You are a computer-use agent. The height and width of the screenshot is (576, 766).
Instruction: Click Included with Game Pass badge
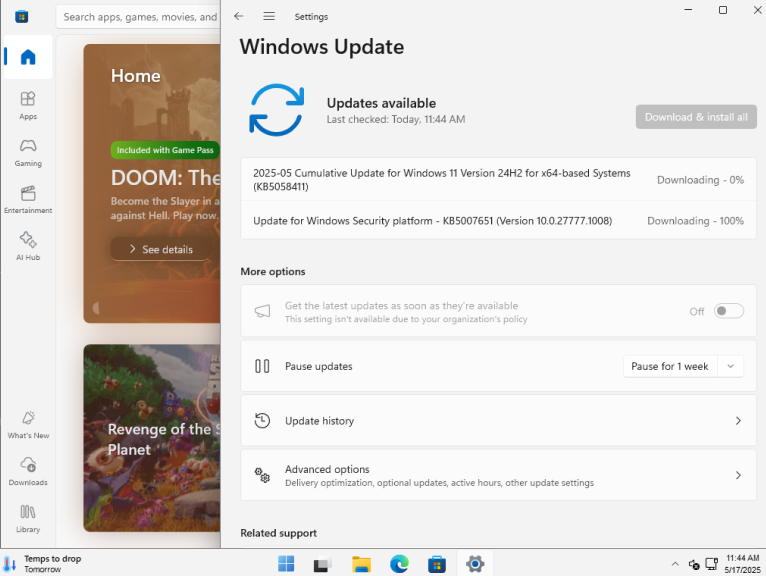pos(165,150)
